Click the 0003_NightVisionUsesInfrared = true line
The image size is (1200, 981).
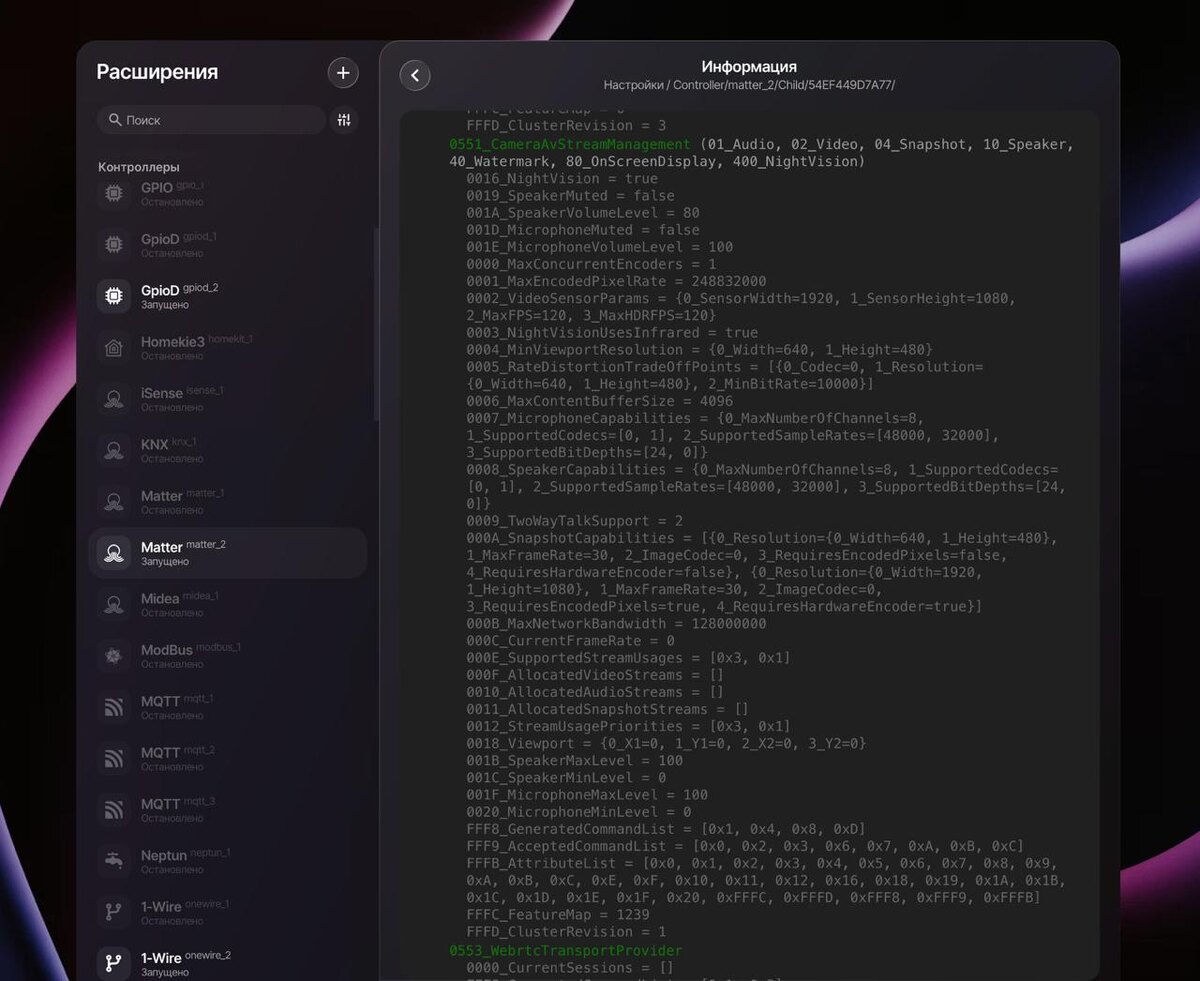(x=612, y=332)
